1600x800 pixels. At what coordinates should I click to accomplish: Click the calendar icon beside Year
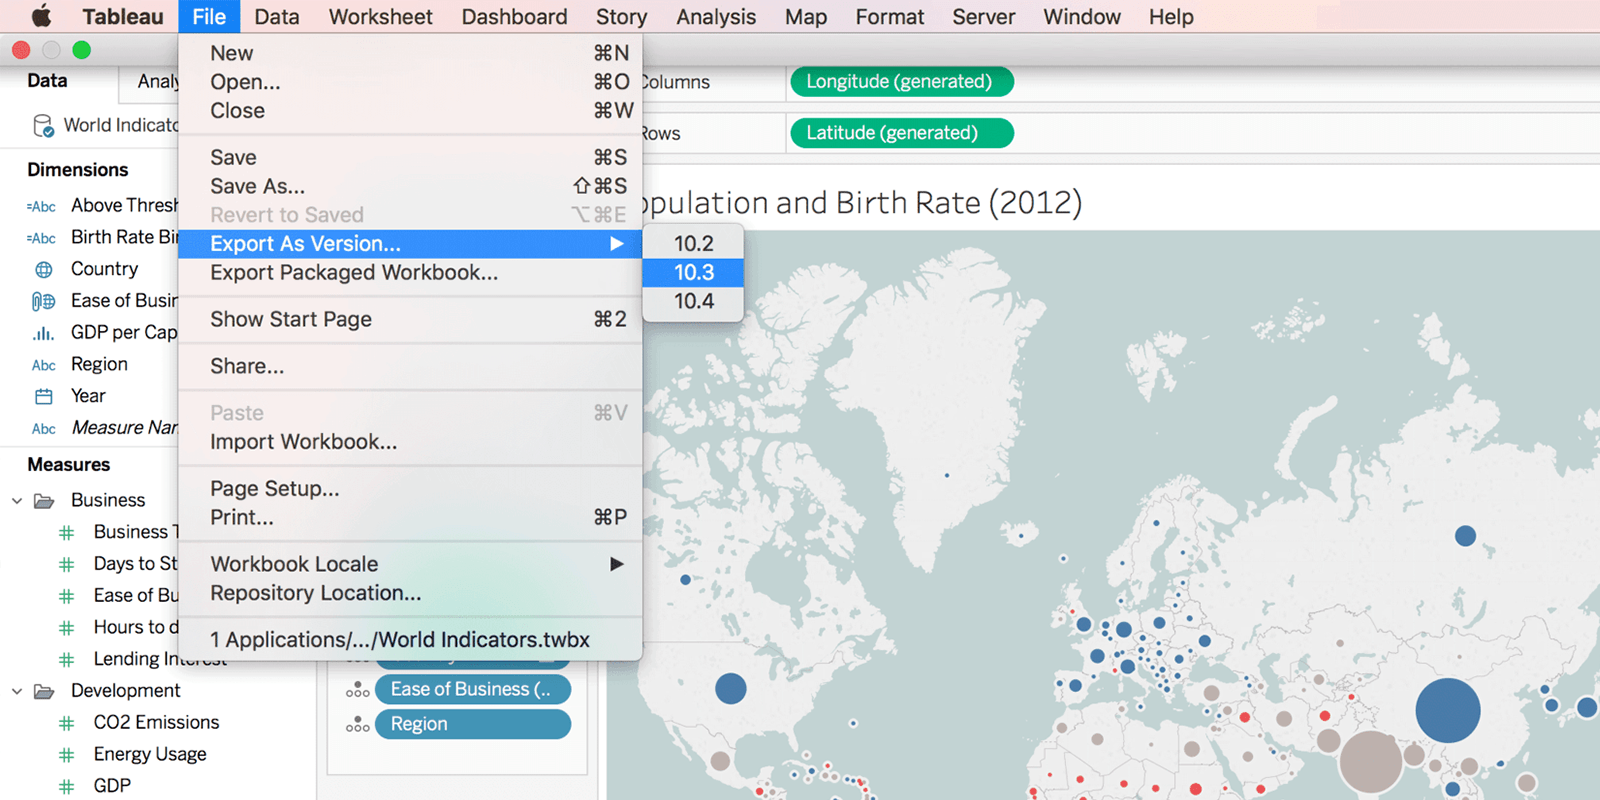pos(44,396)
